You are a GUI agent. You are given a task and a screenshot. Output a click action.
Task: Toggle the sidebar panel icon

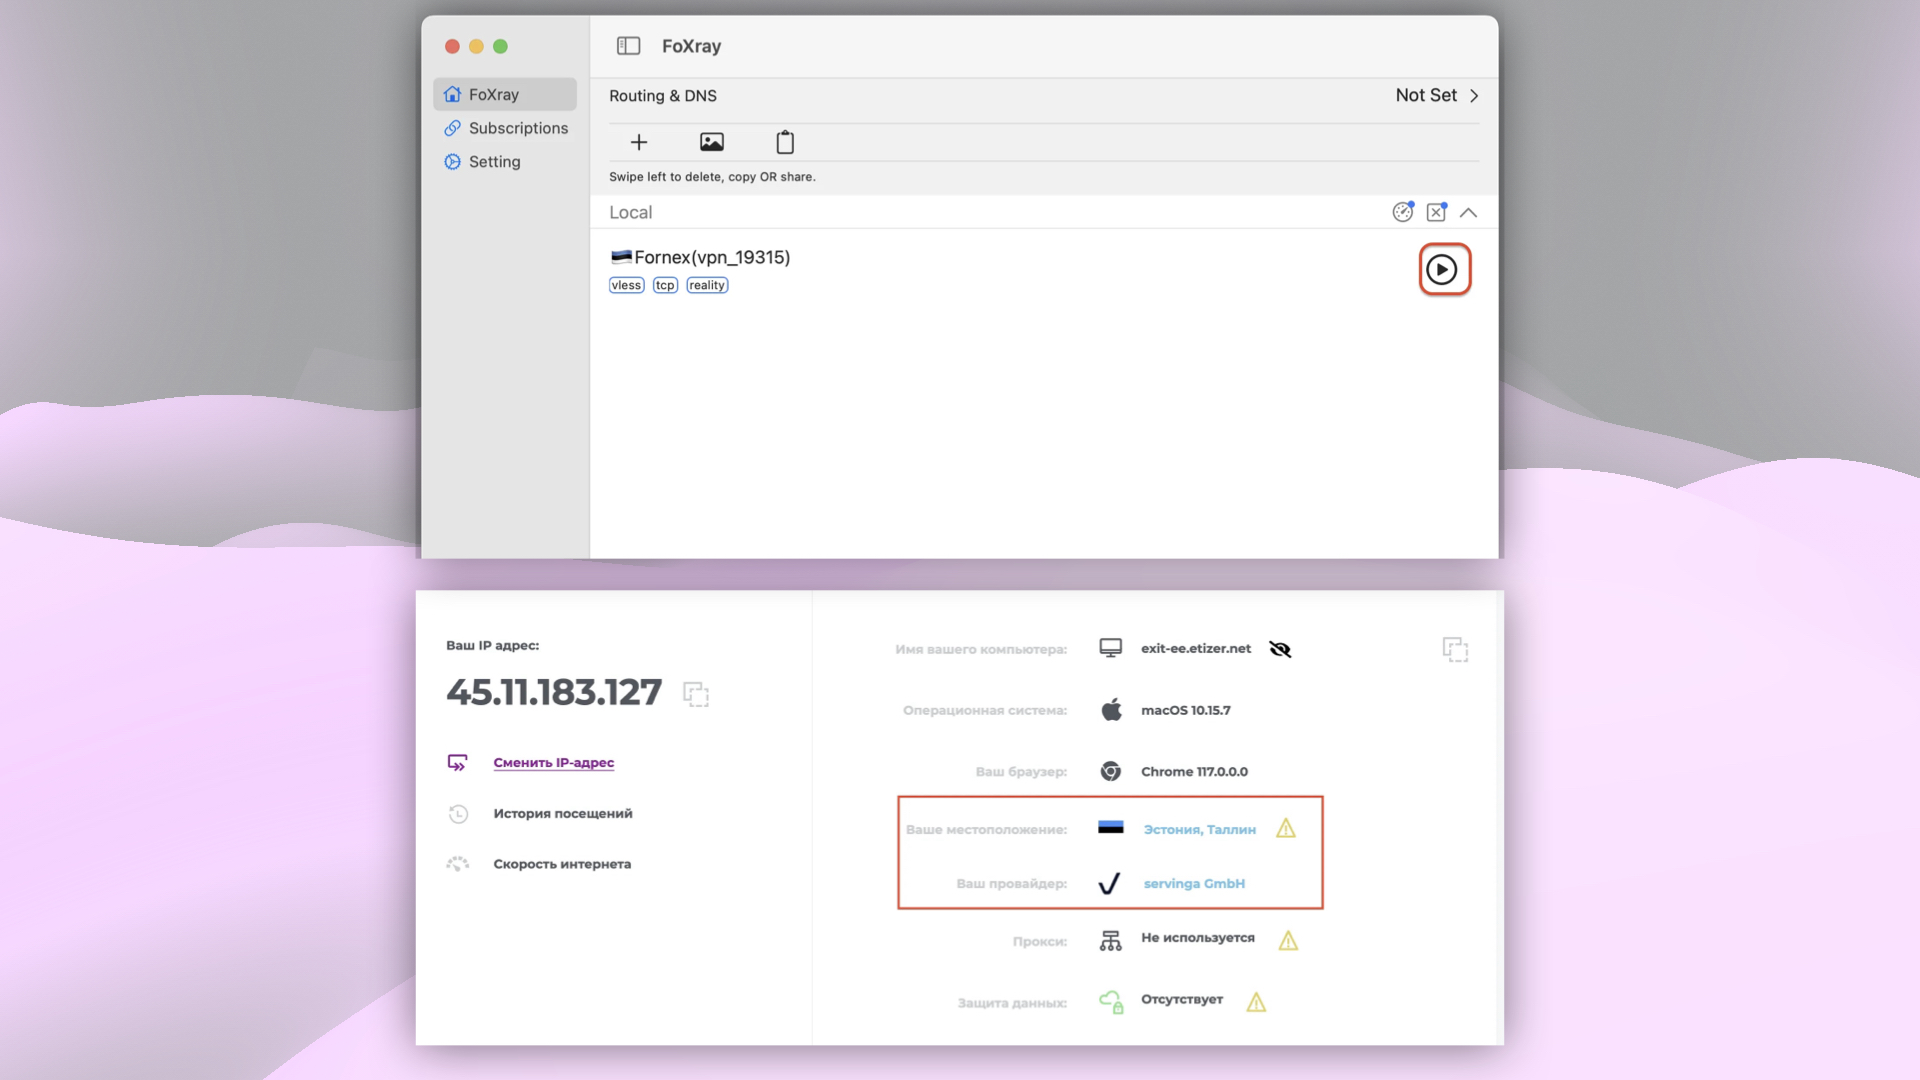click(628, 46)
